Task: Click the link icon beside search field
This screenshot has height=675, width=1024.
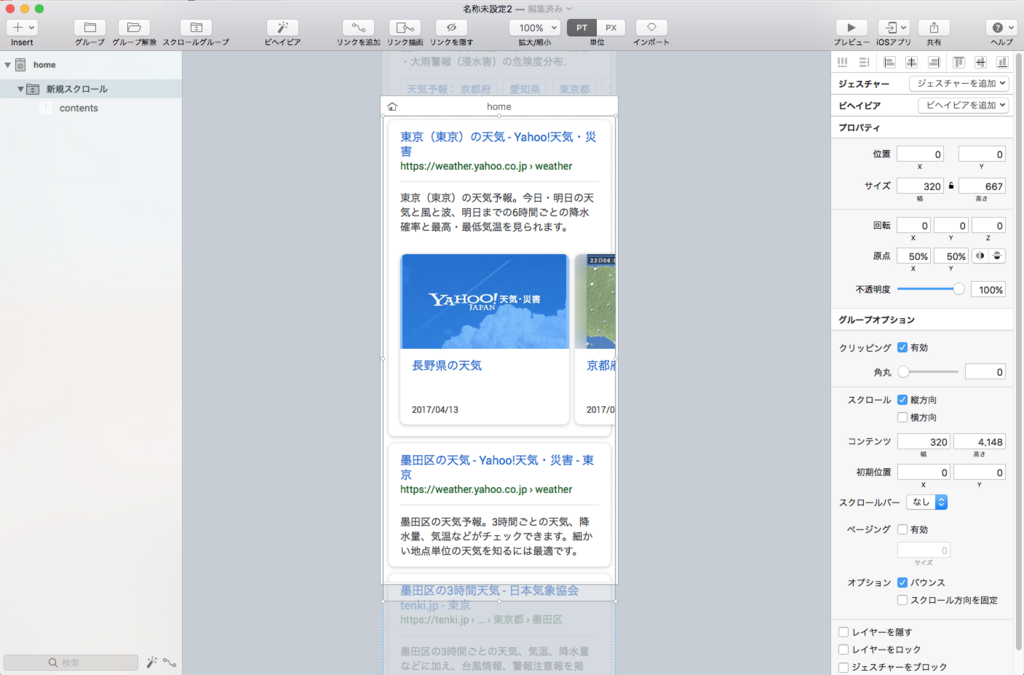Action: pyautogui.click(x=170, y=663)
